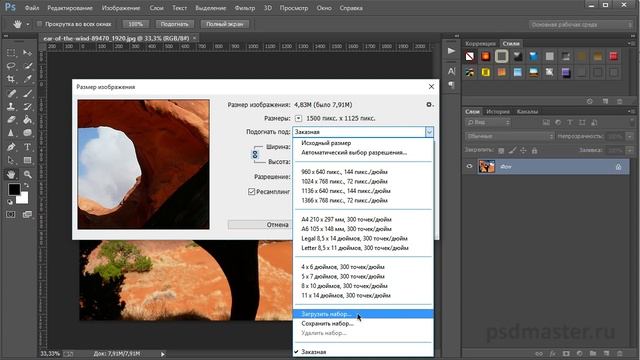
Task: Select the Move tool
Action: [x=27, y=53]
